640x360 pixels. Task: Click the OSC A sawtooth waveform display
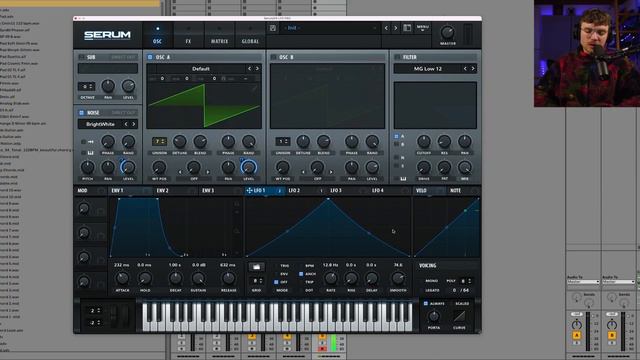204,105
